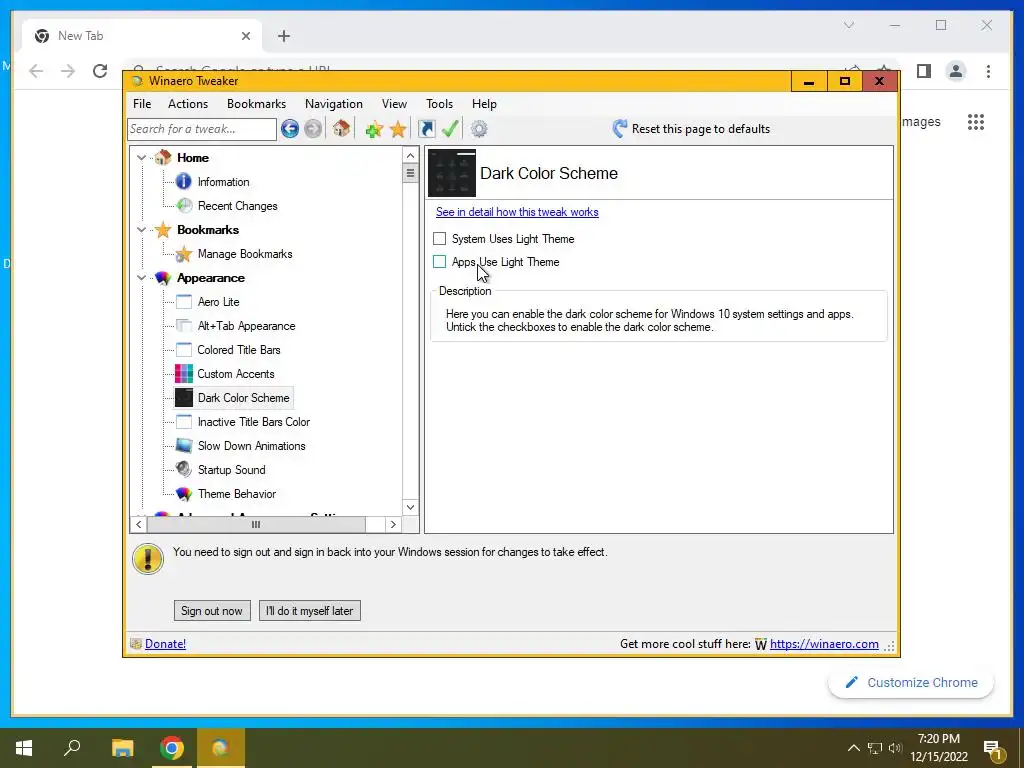Open Google apps grid in Chrome

pyautogui.click(x=976, y=122)
